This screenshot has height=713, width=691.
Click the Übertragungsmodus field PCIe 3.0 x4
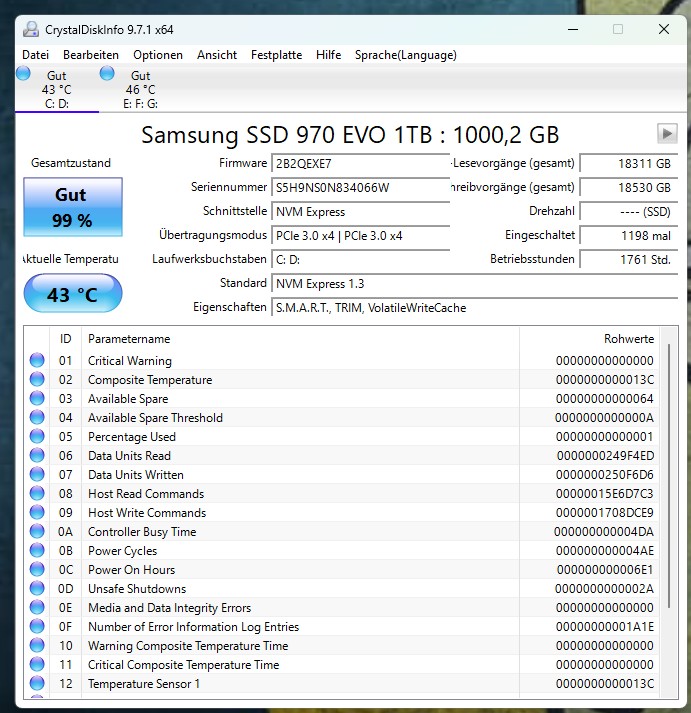pyautogui.click(x=361, y=236)
